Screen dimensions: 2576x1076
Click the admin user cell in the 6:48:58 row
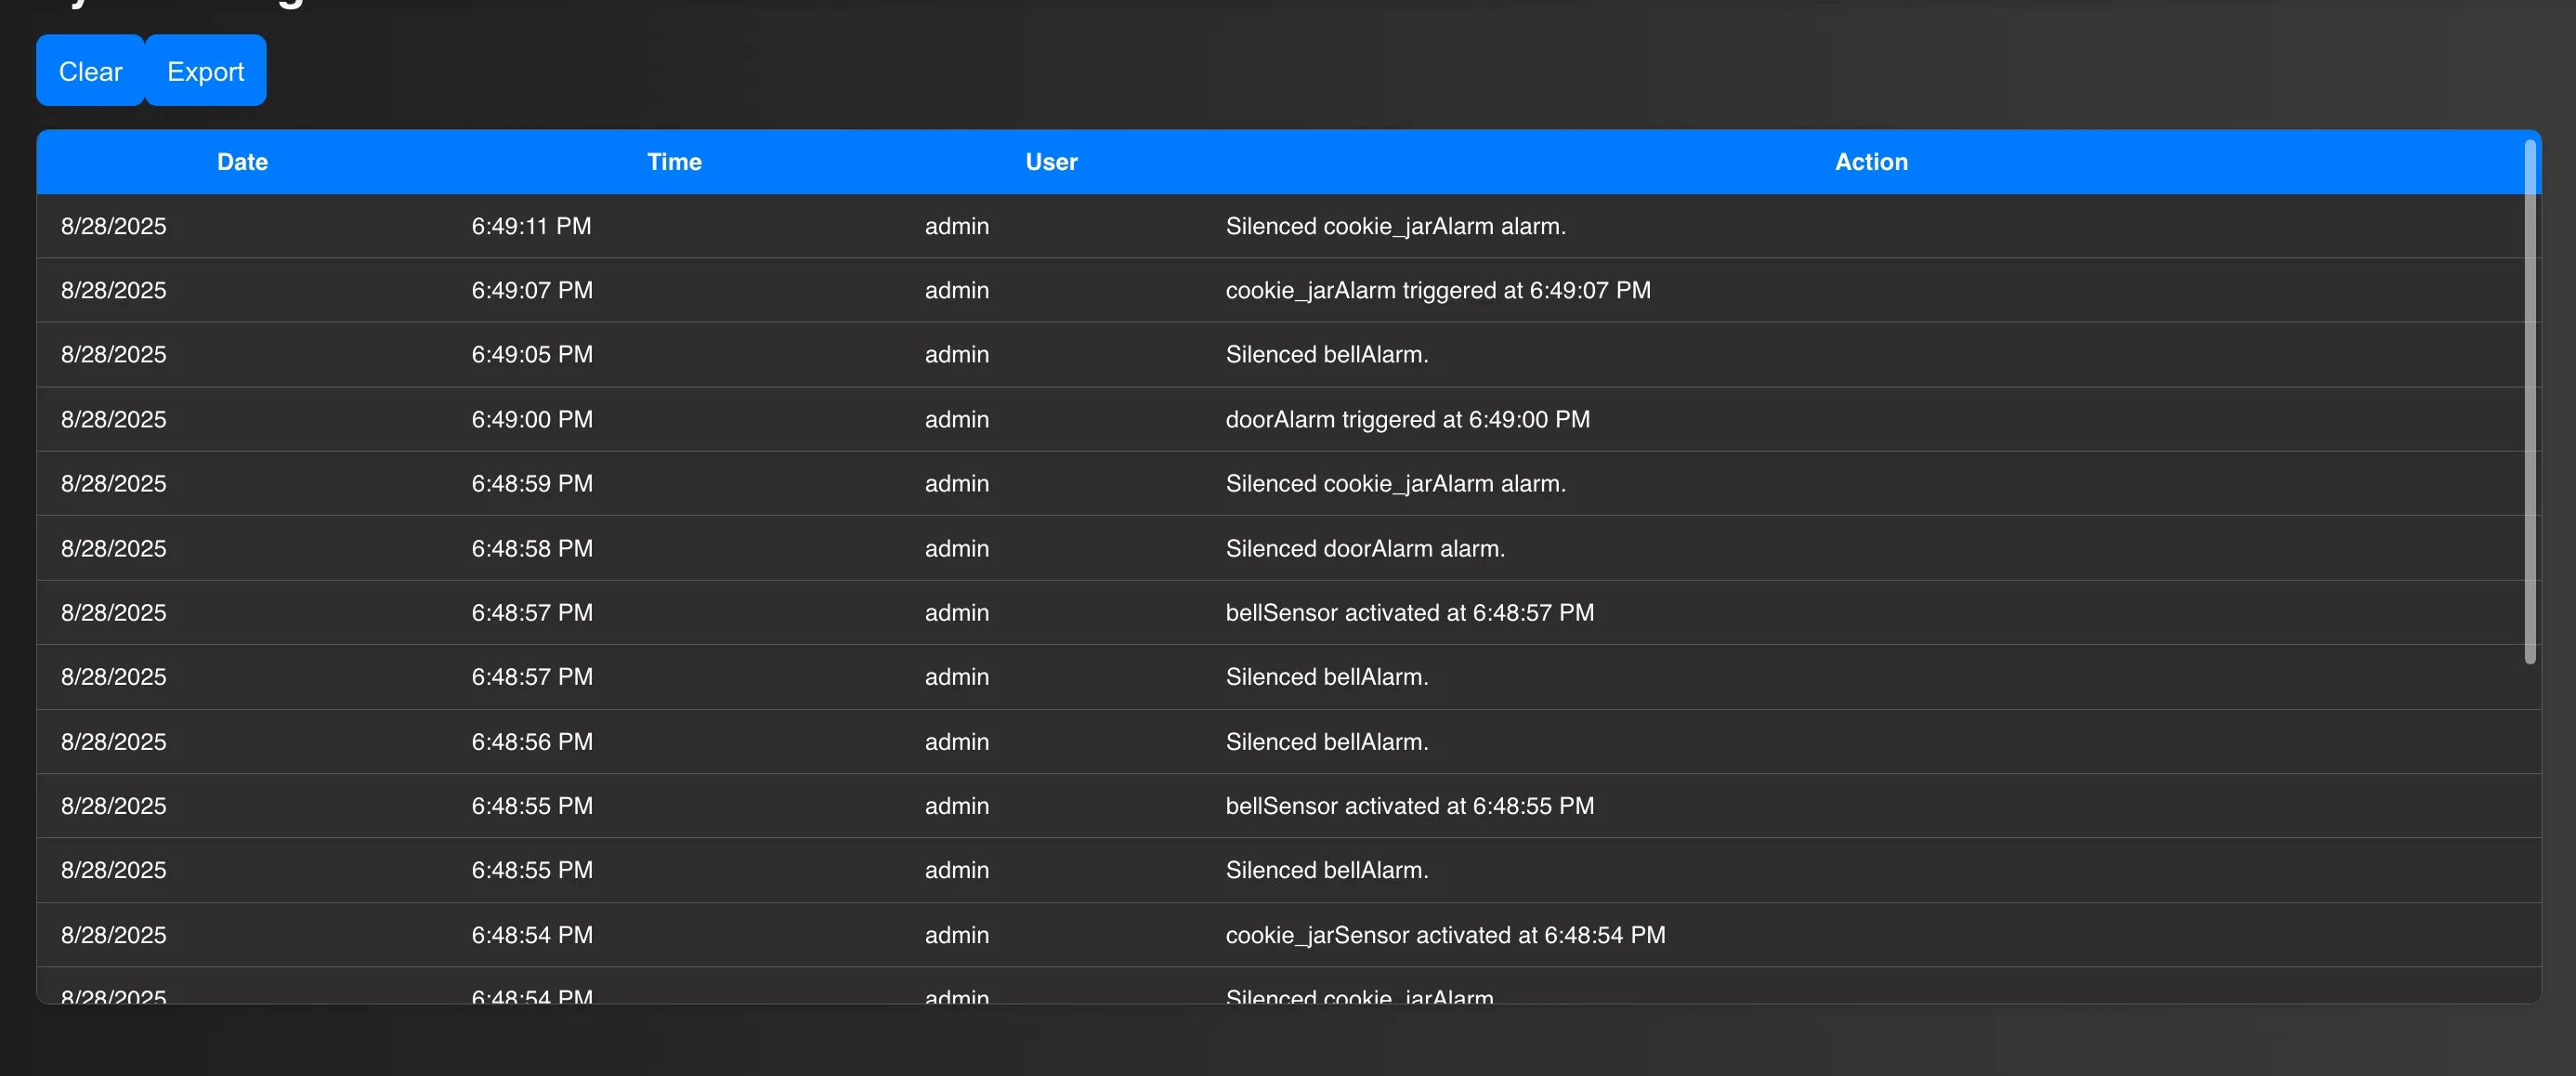(956, 548)
